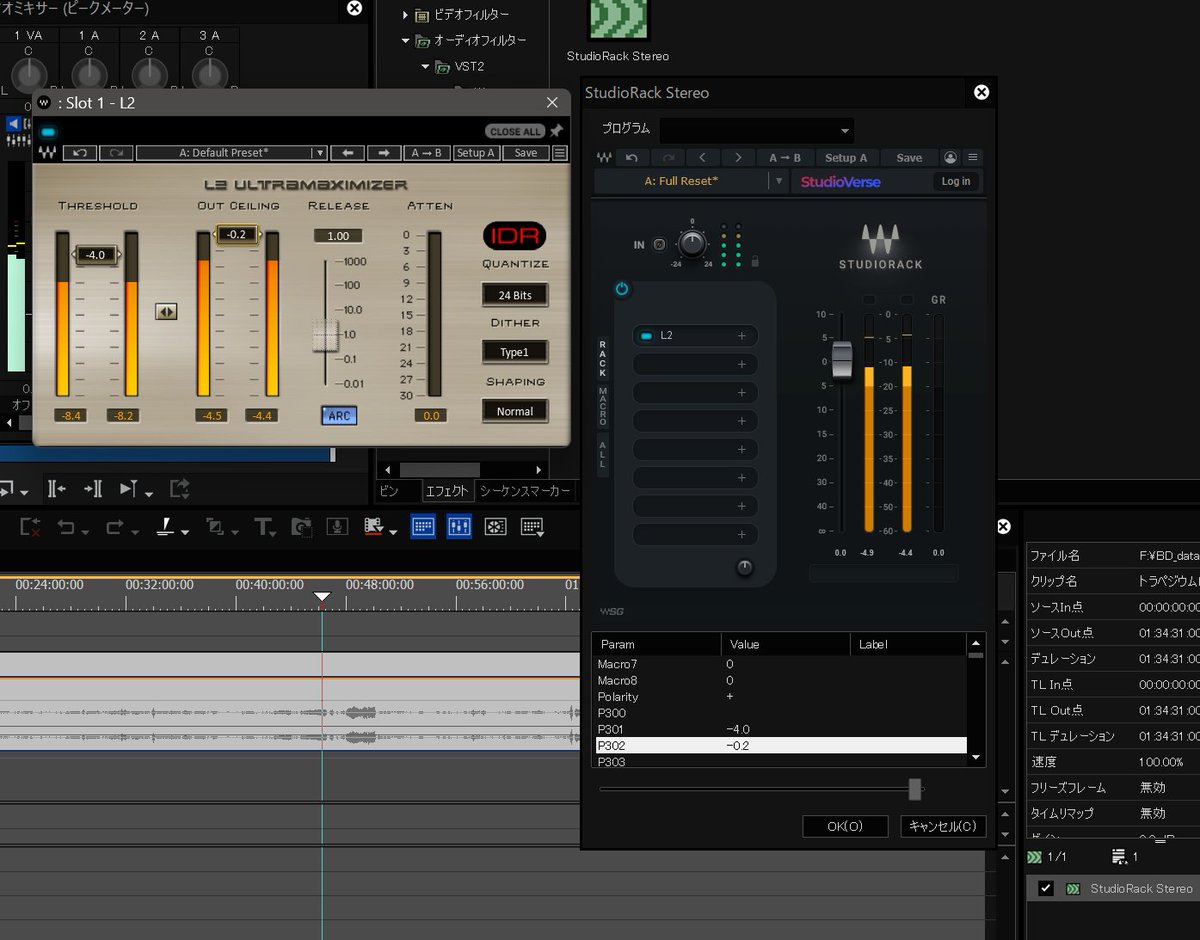Open the プログラム program combo box
The image size is (1200, 940).
click(x=757, y=130)
